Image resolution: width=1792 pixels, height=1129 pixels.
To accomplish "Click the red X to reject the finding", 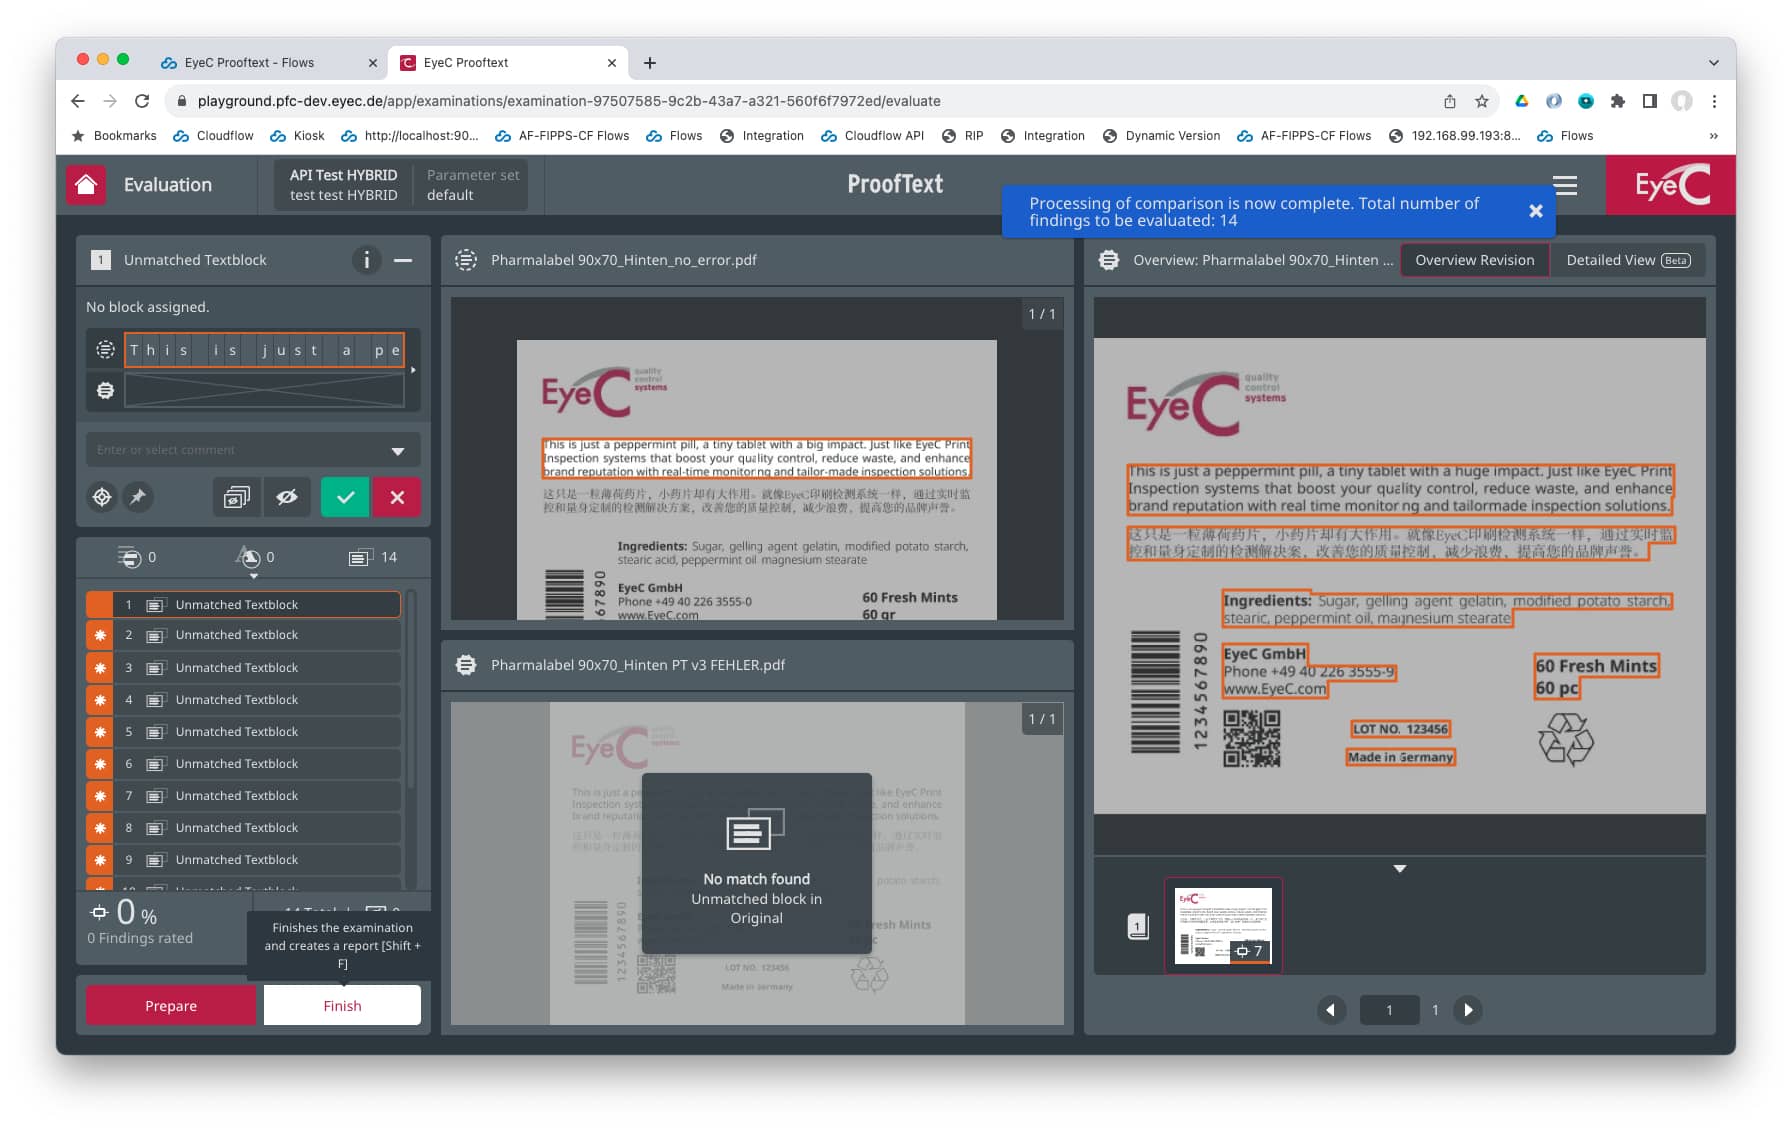I will point(397,497).
